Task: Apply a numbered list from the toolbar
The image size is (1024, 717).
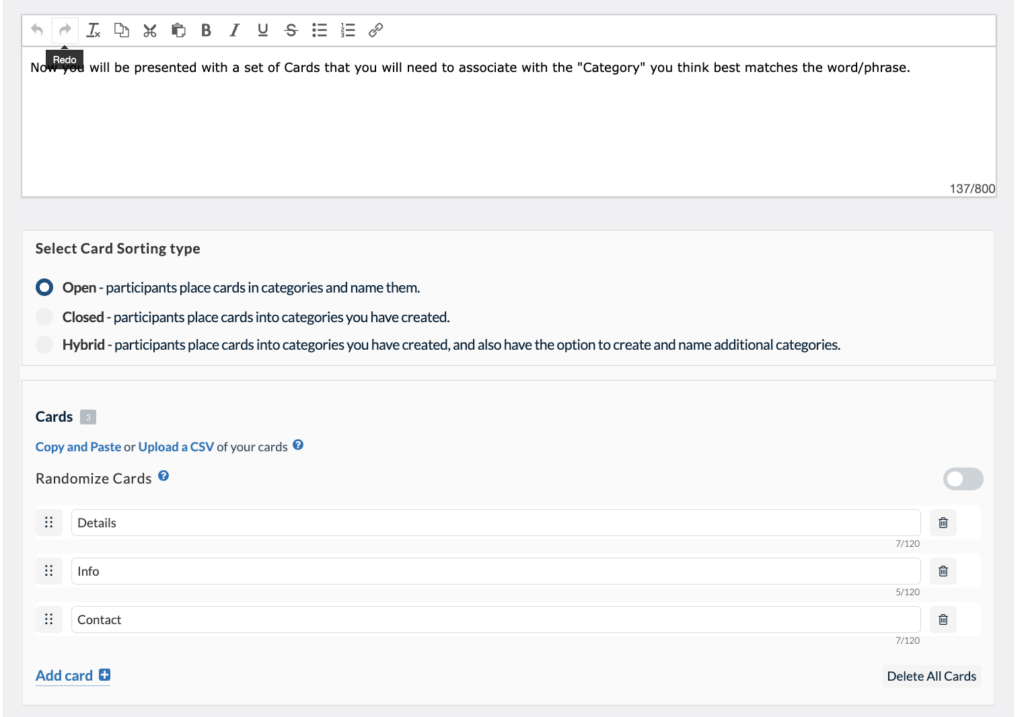Action: [x=347, y=29]
